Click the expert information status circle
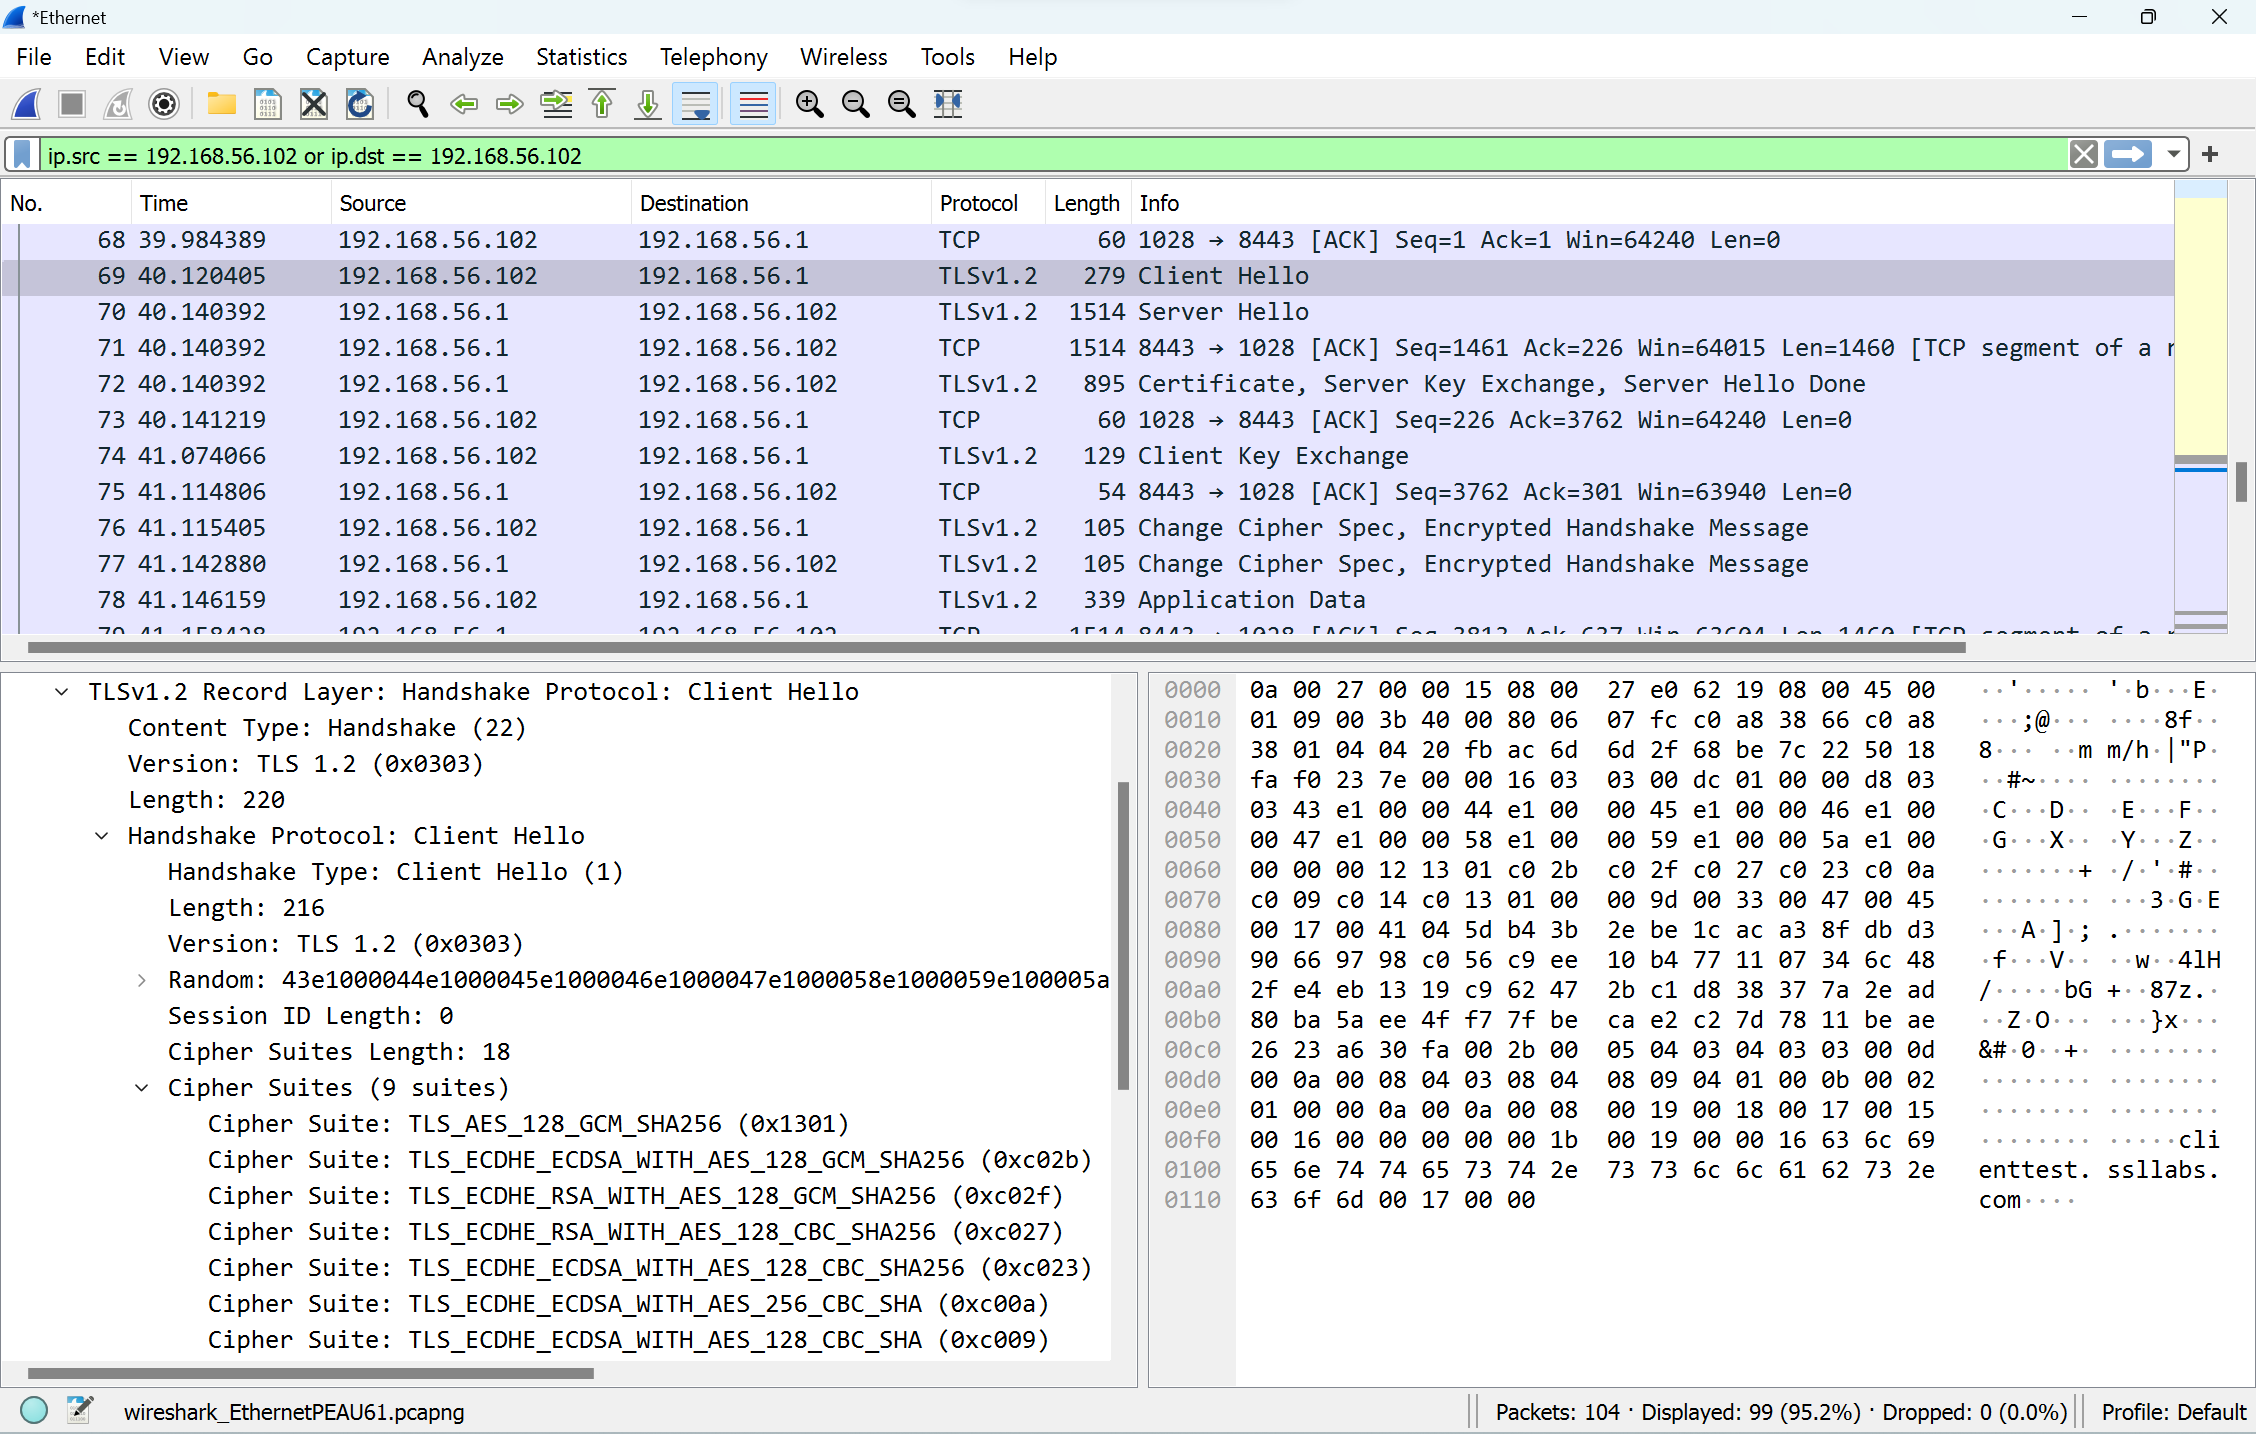 (34, 1411)
